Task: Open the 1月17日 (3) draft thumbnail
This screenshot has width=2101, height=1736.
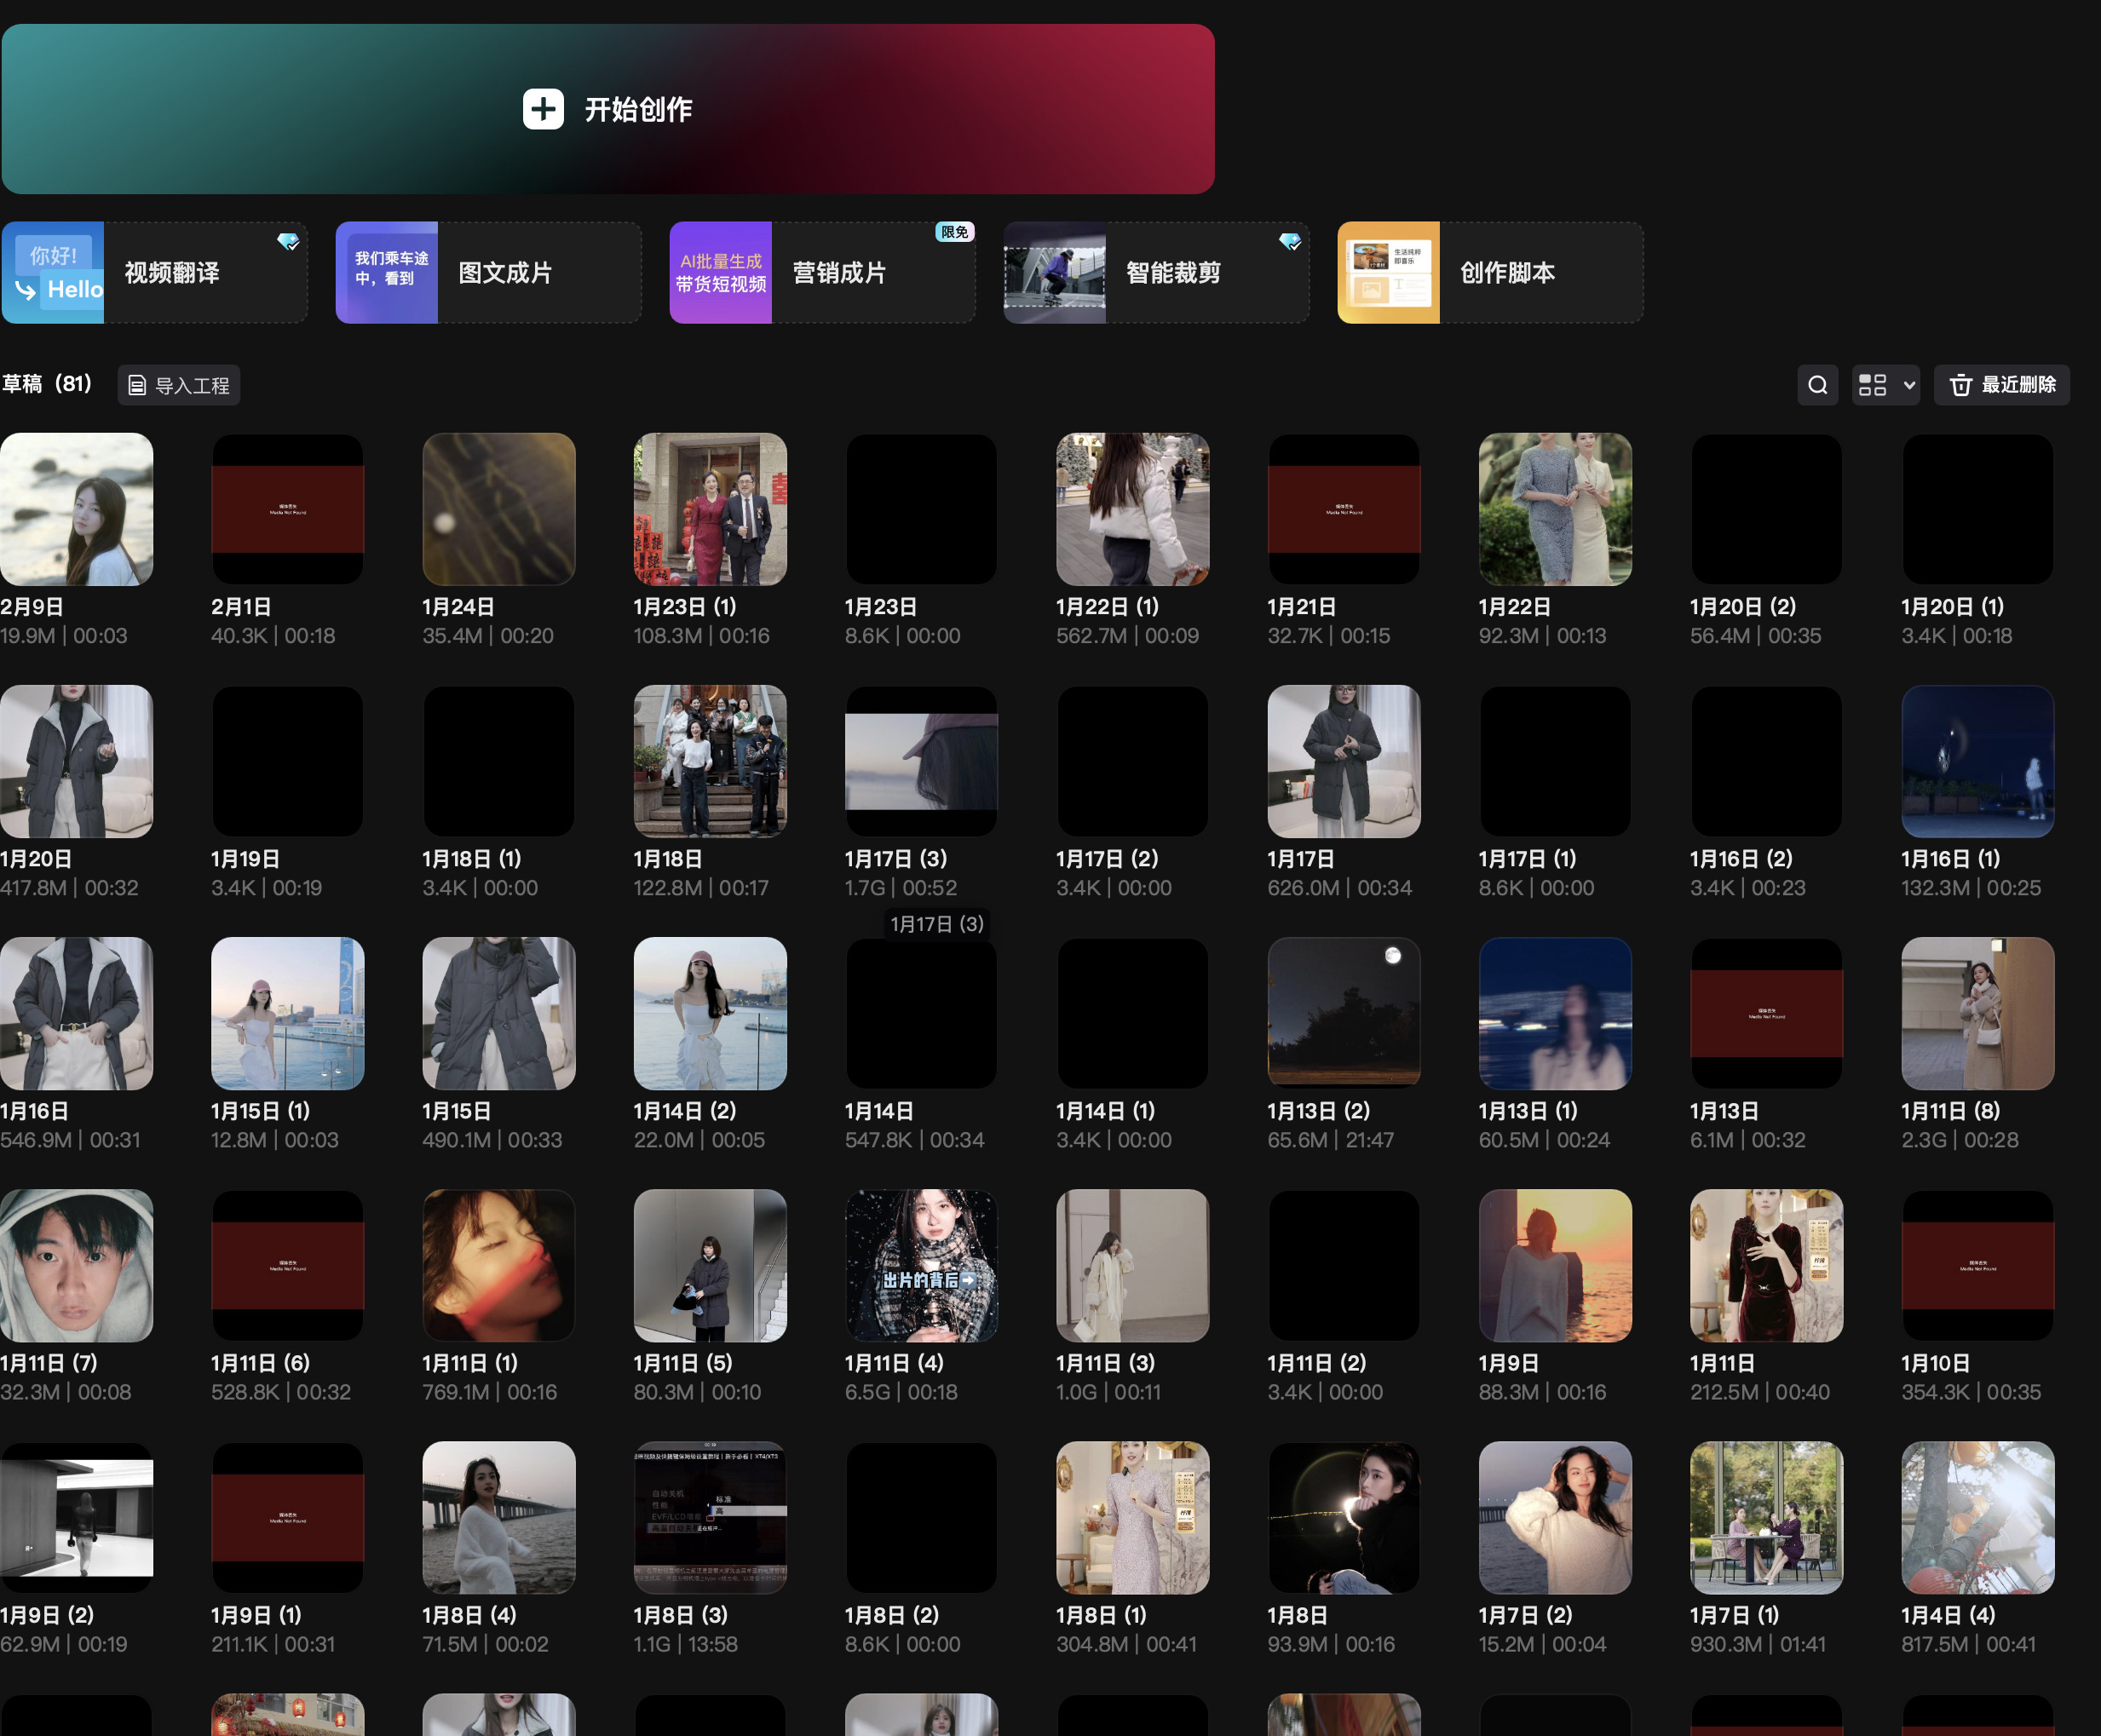Action: 922,761
